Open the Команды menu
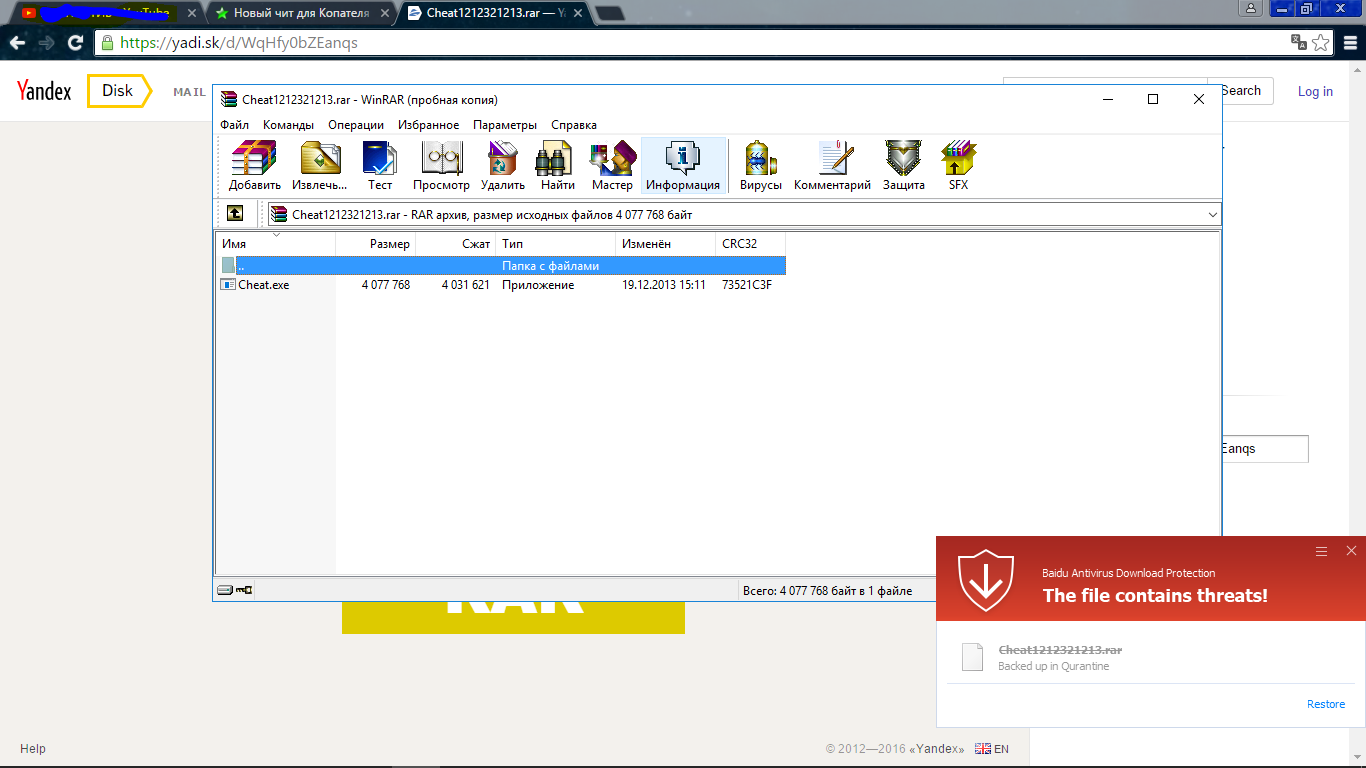The width and height of the screenshot is (1366, 768). coord(289,125)
